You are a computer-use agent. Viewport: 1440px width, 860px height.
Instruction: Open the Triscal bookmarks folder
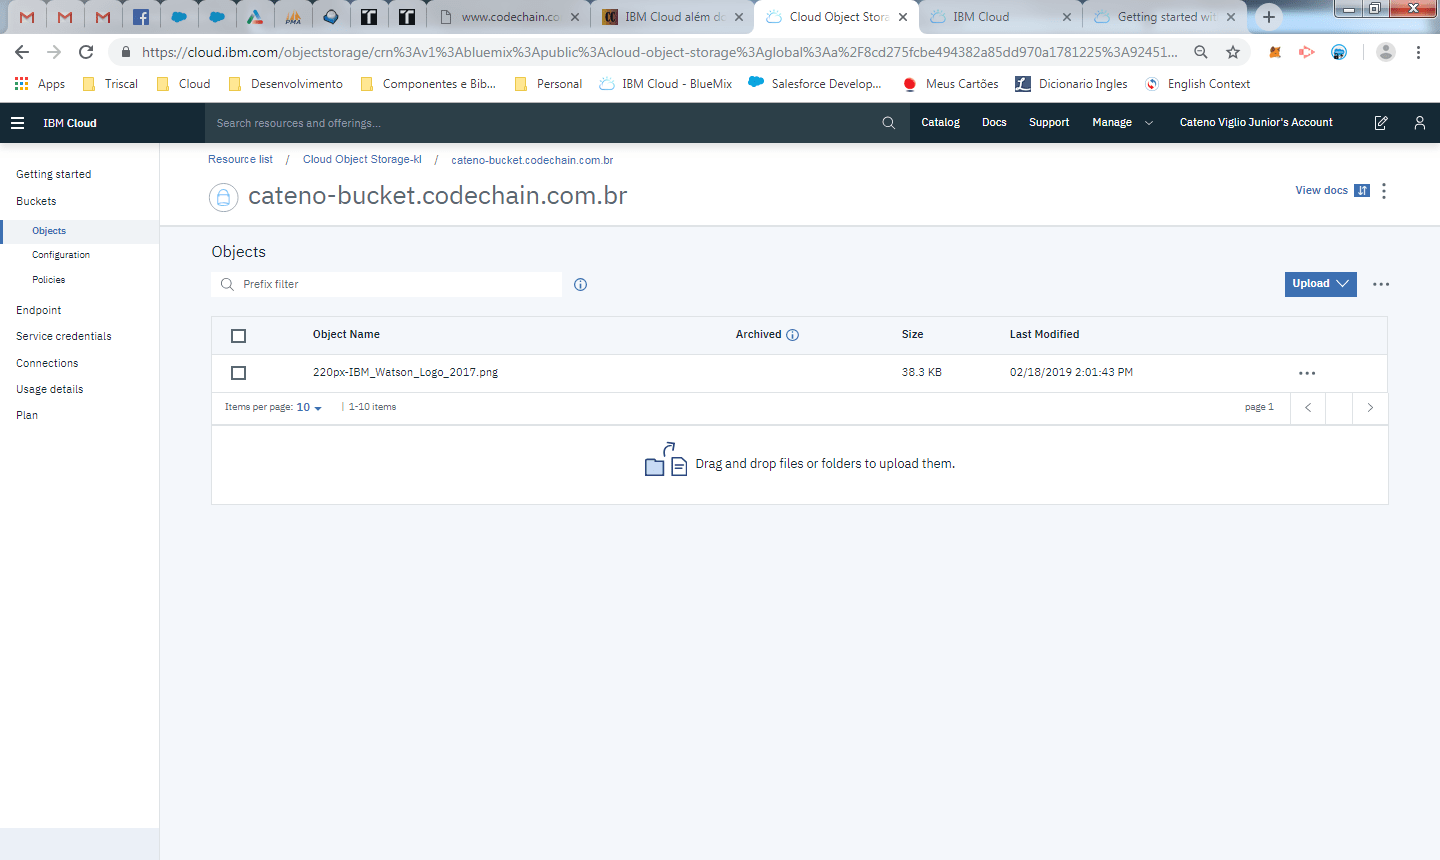pos(110,84)
